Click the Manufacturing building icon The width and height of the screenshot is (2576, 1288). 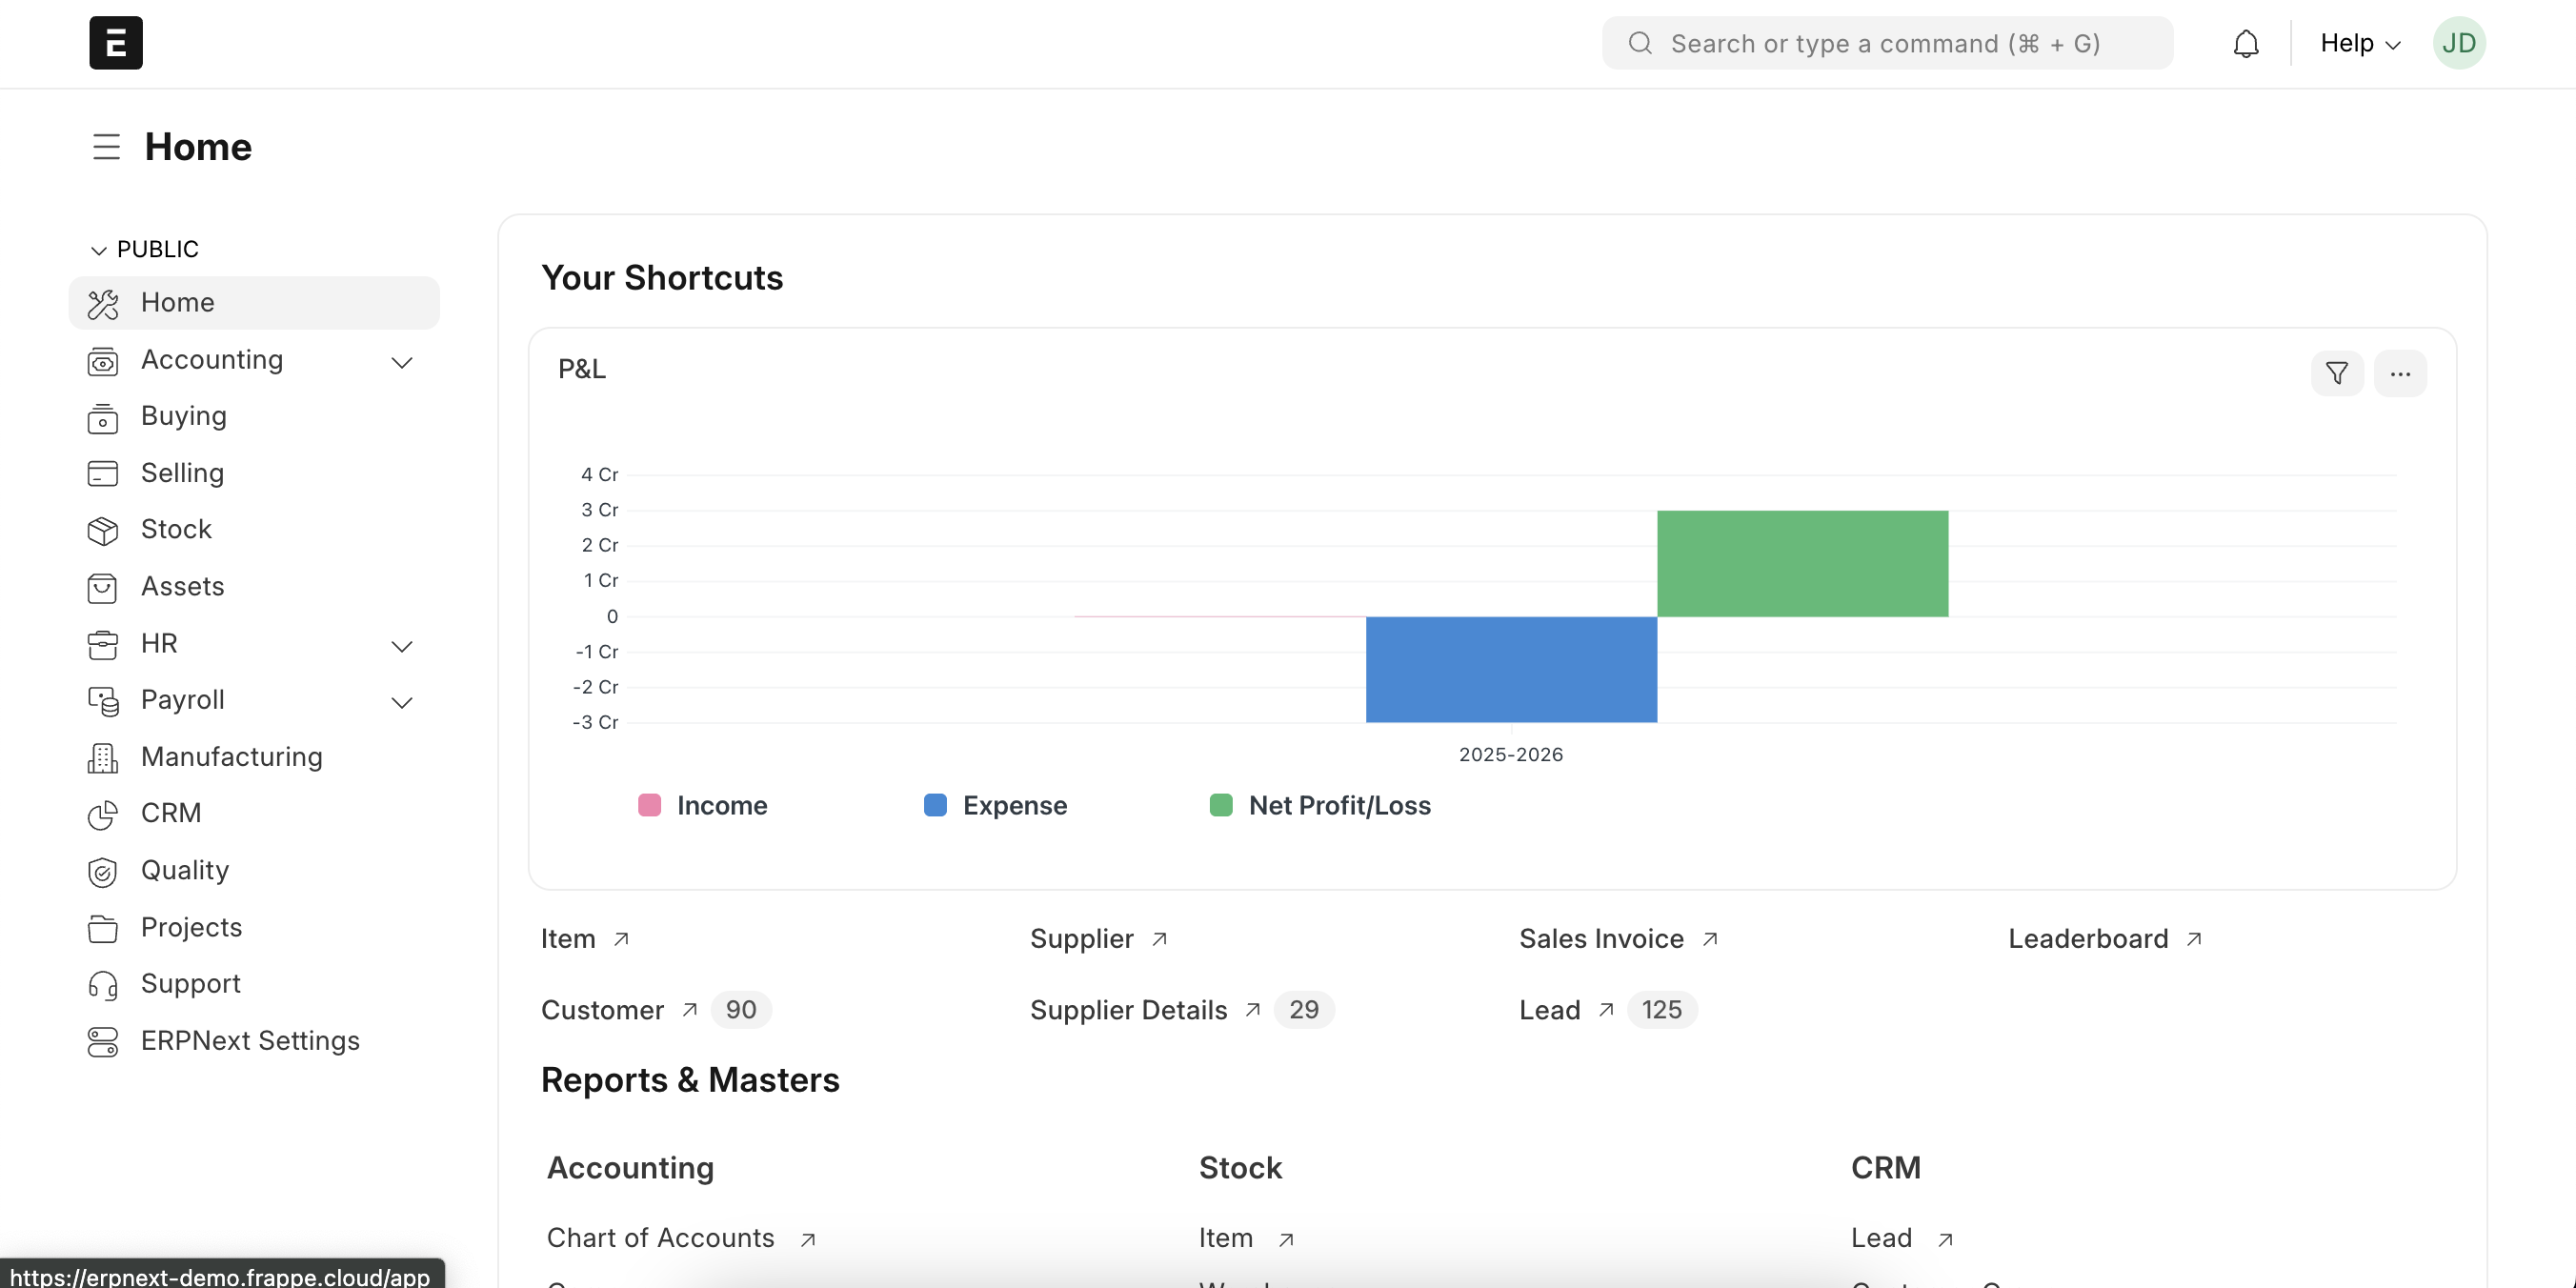(x=103, y=757)
